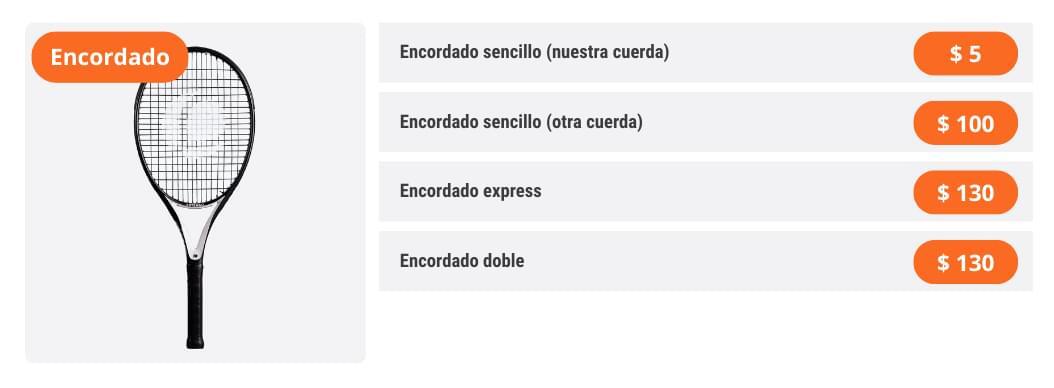Click the white logo on racket strings
Image resolution: width=1054 pixels, height=388 pixels.
coord(194,124)
